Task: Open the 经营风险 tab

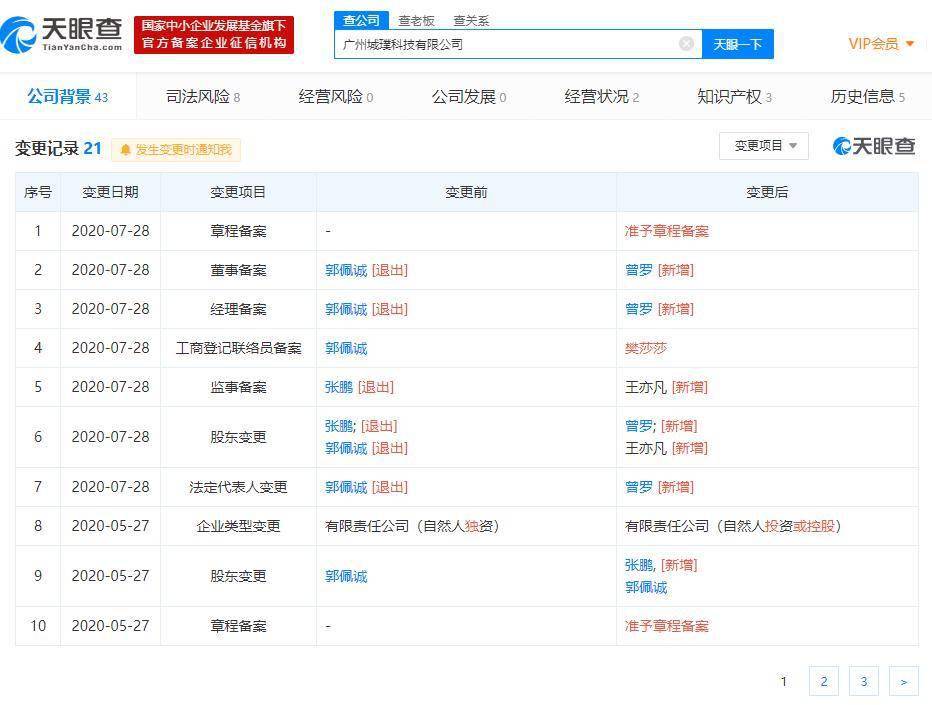Action: click(x=336, y=96)
